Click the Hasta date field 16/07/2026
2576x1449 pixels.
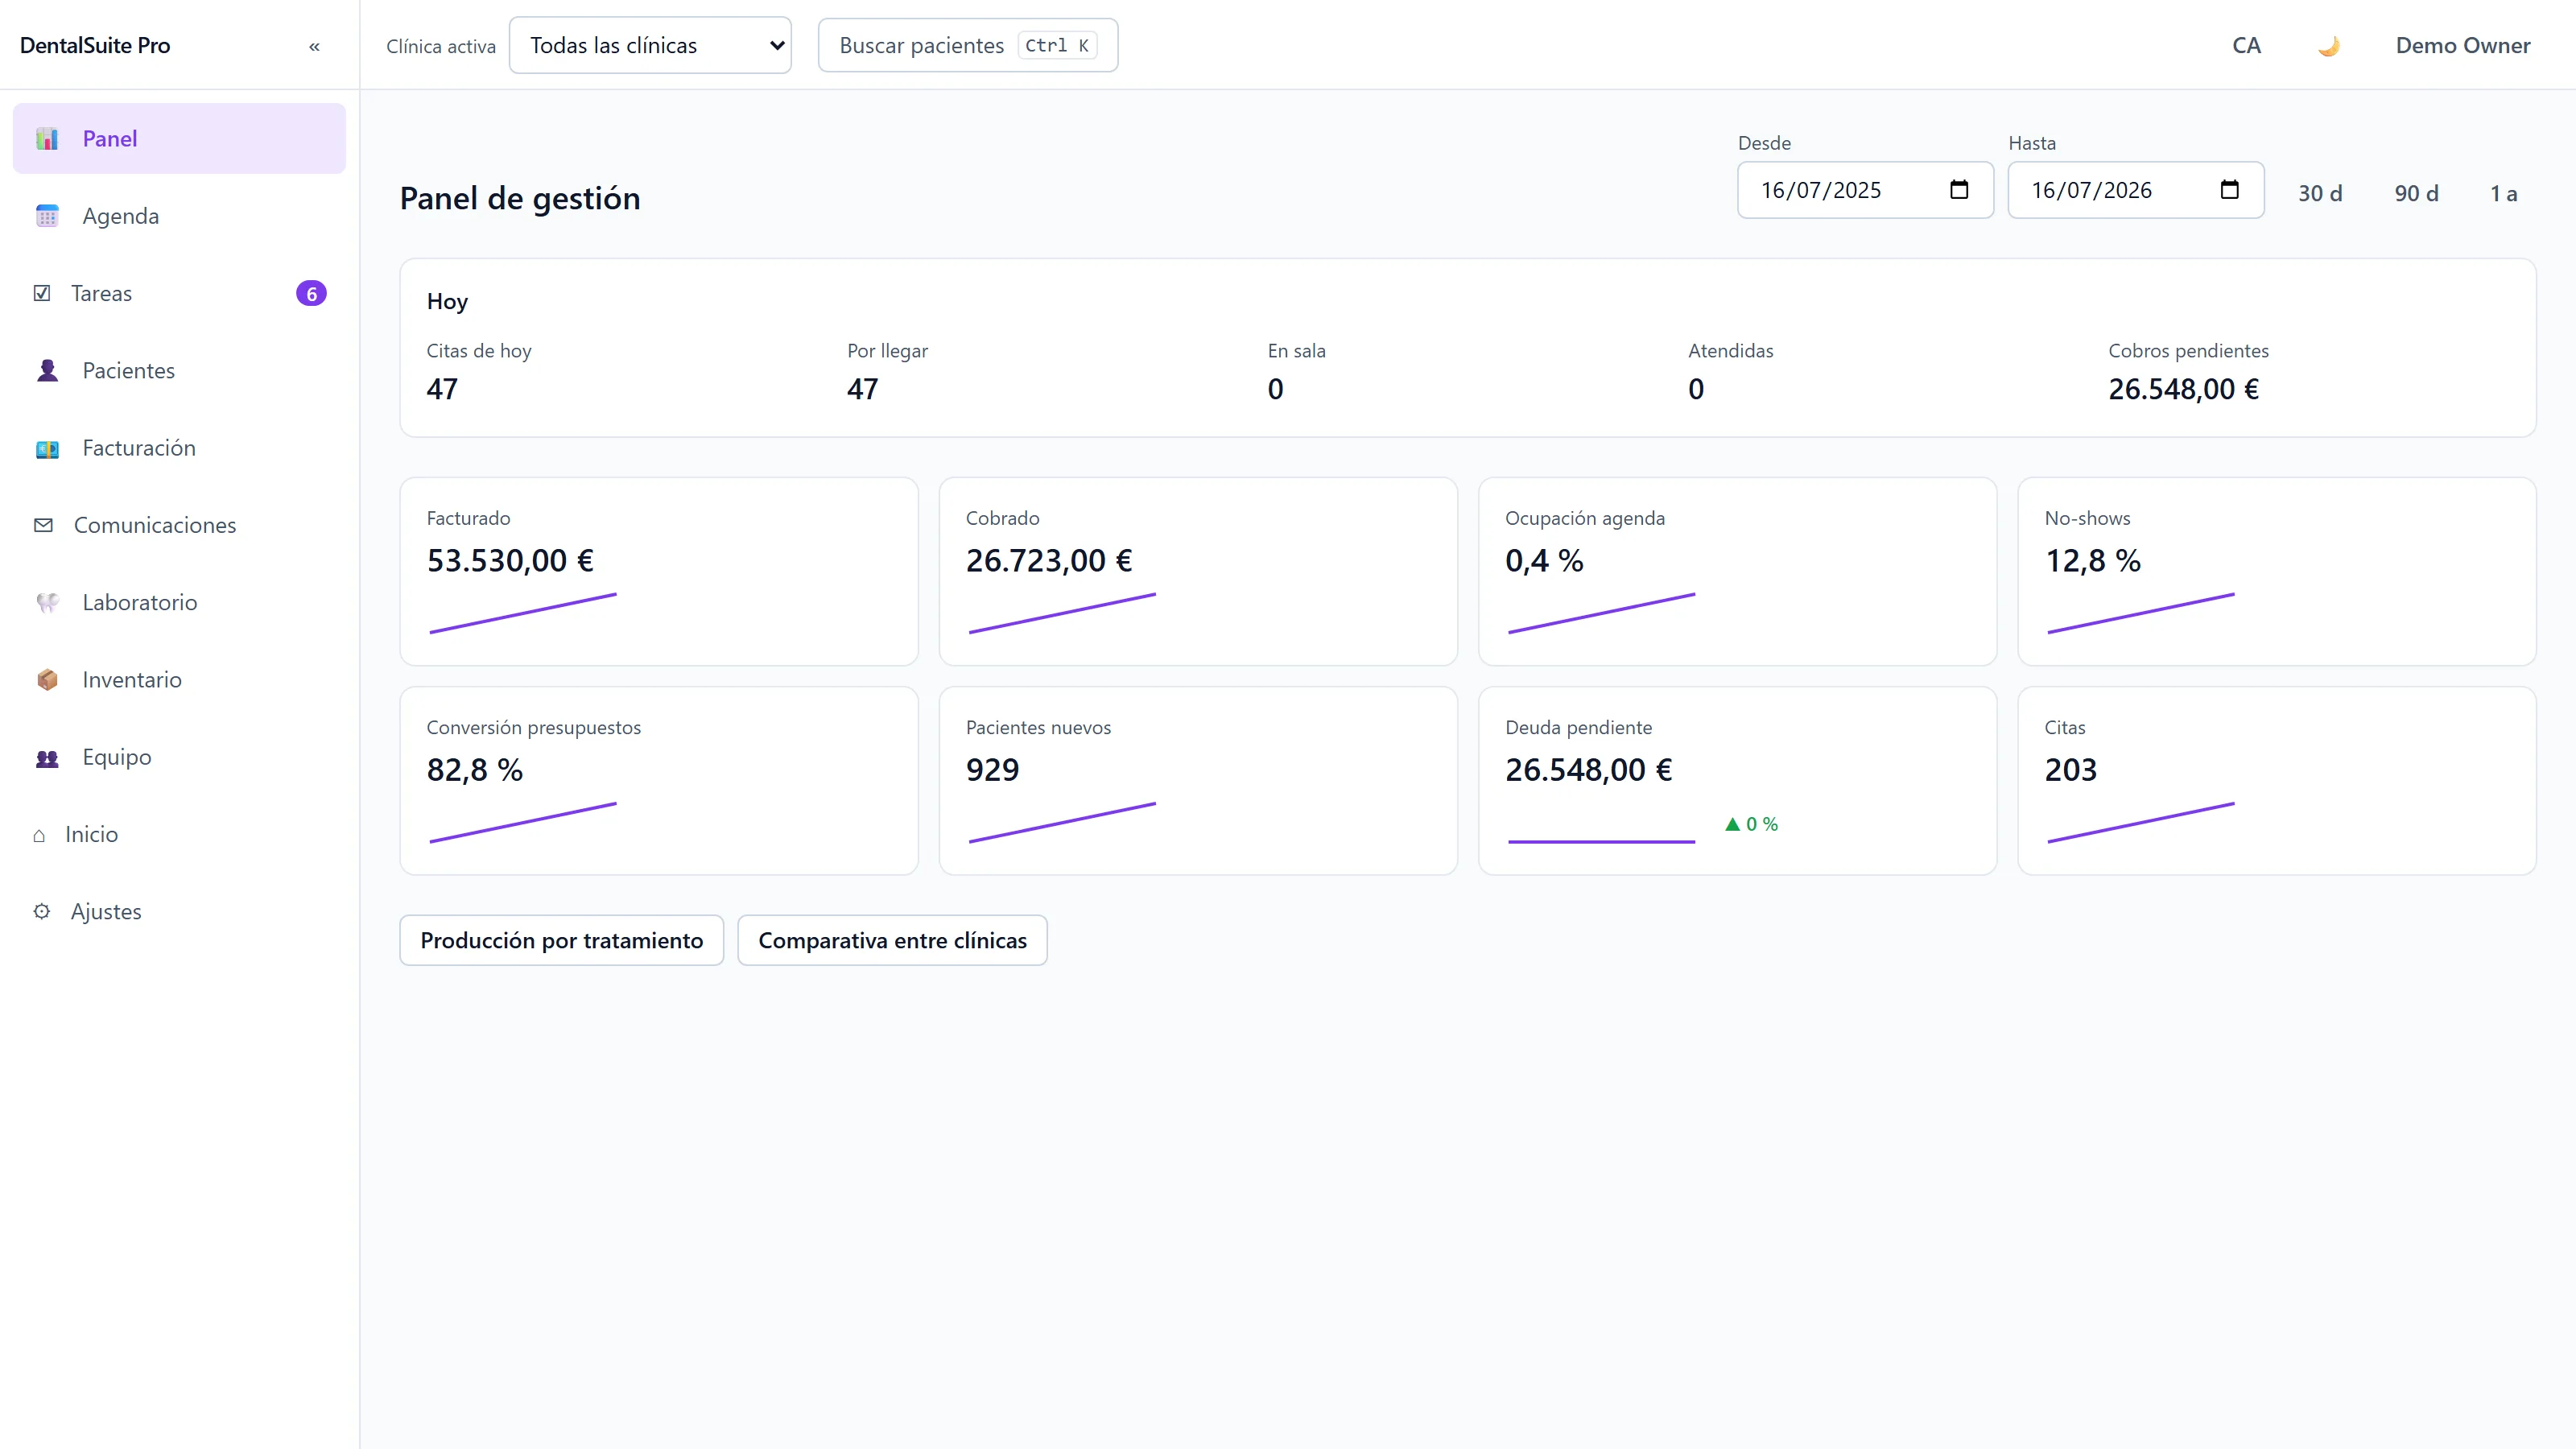pyautogui.click(x=2136, y=190)
